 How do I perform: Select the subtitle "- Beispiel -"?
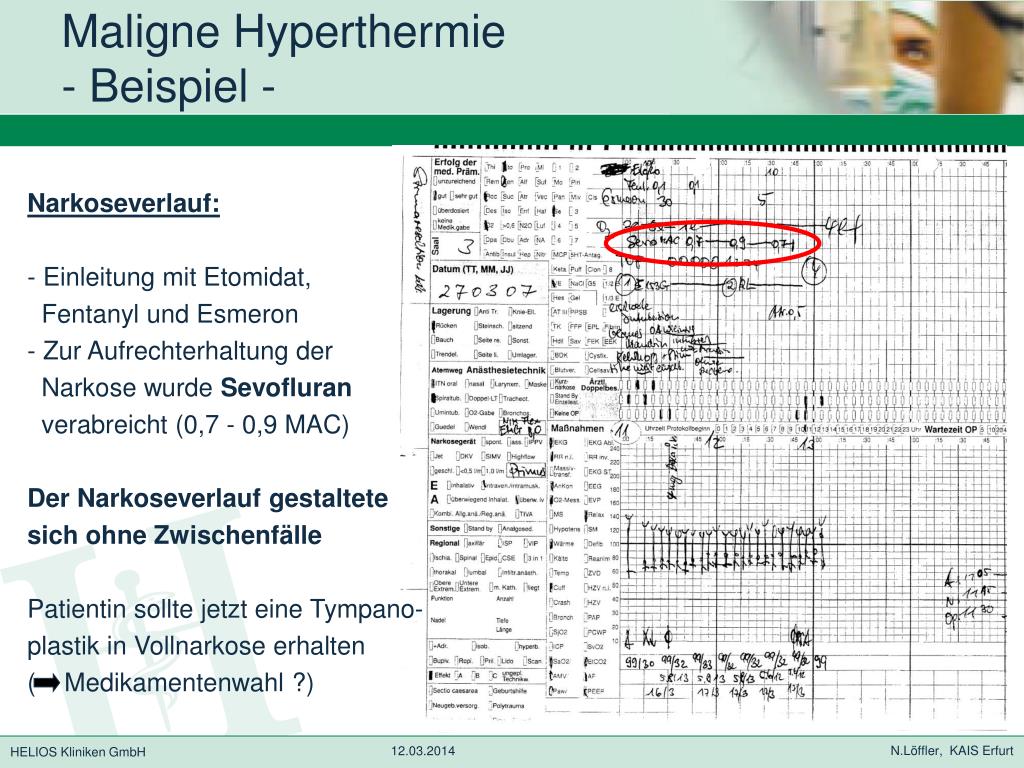point(168,86)
